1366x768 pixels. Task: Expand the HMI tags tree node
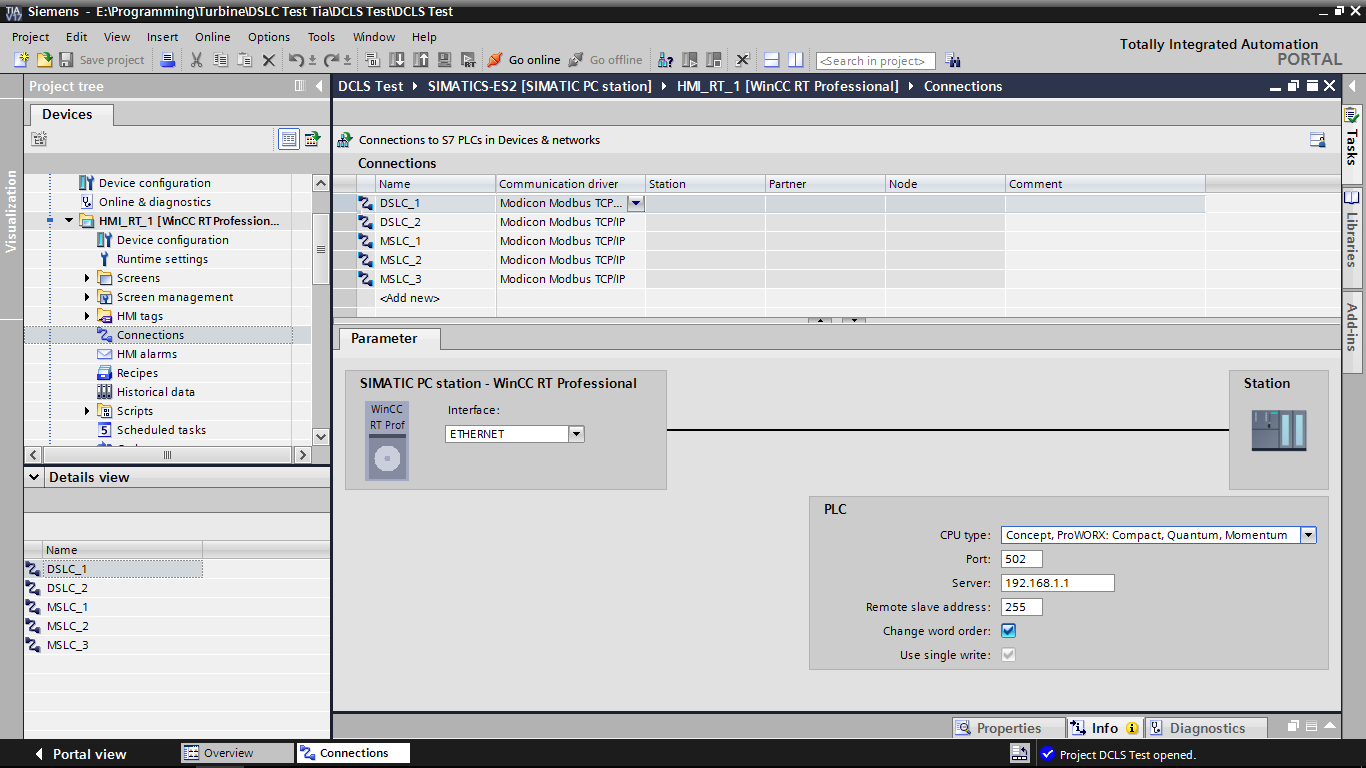click(x=87, y=316)
